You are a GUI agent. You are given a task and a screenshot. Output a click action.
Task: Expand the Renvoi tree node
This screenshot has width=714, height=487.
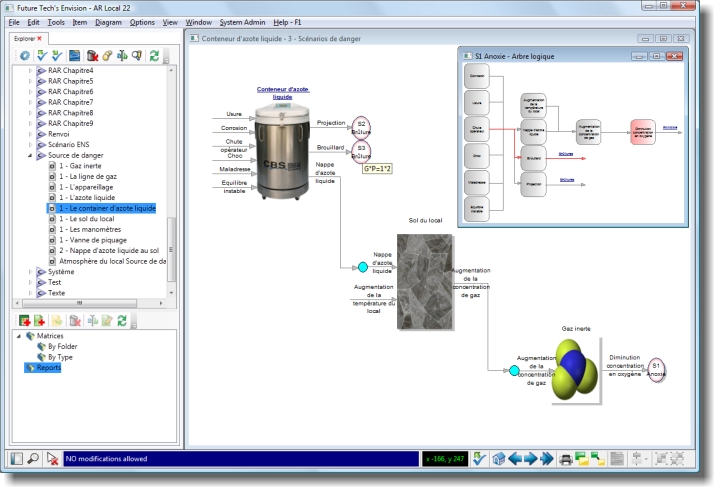(31, 134)
